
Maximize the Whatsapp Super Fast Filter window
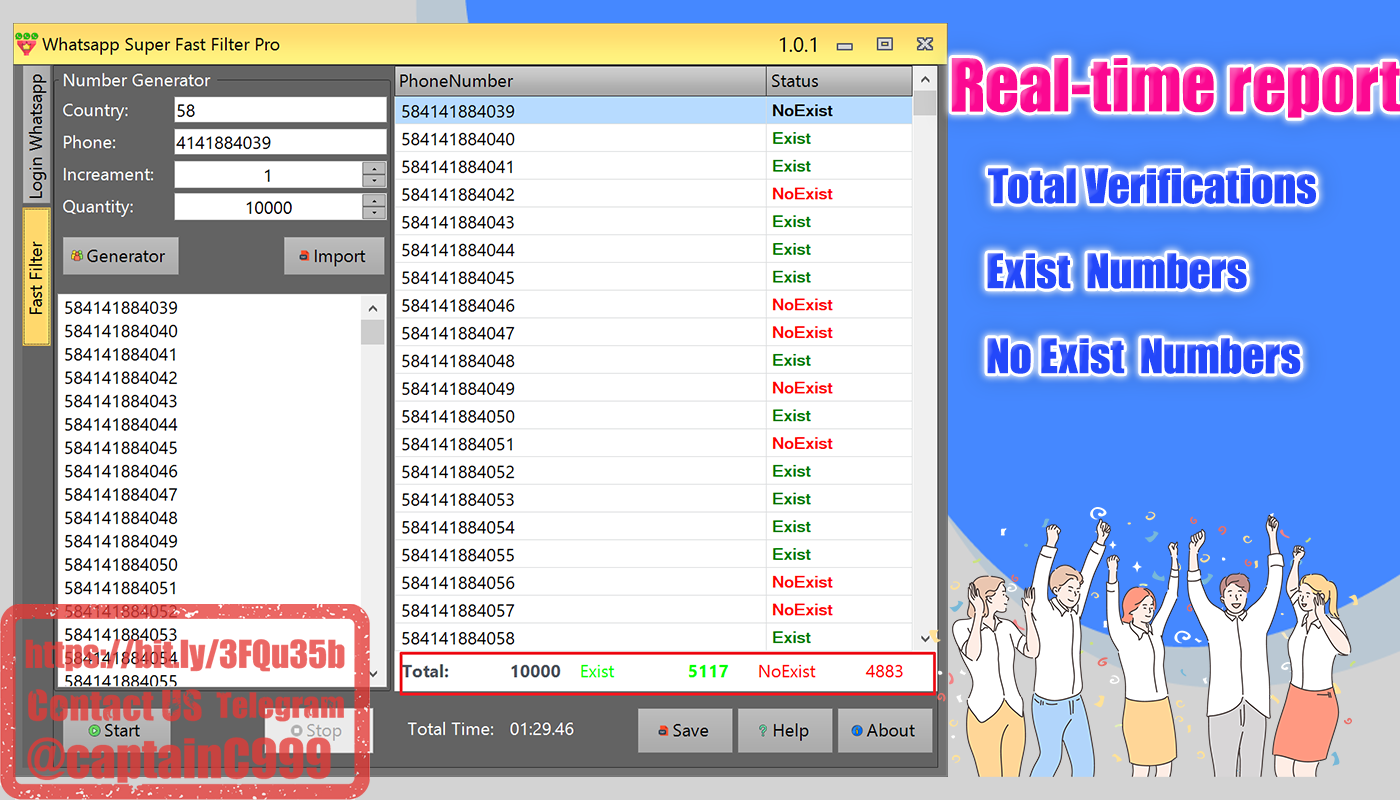pos(884,44)
